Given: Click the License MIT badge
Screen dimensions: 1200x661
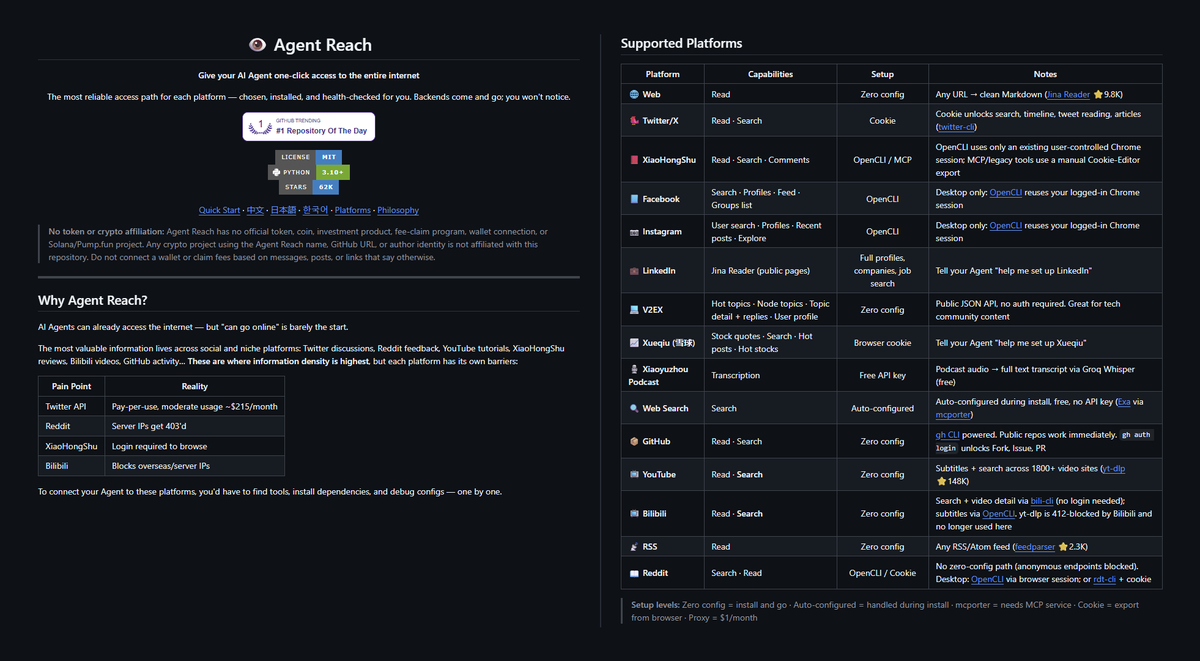Looking at the screenshot, I should point(309,157).
